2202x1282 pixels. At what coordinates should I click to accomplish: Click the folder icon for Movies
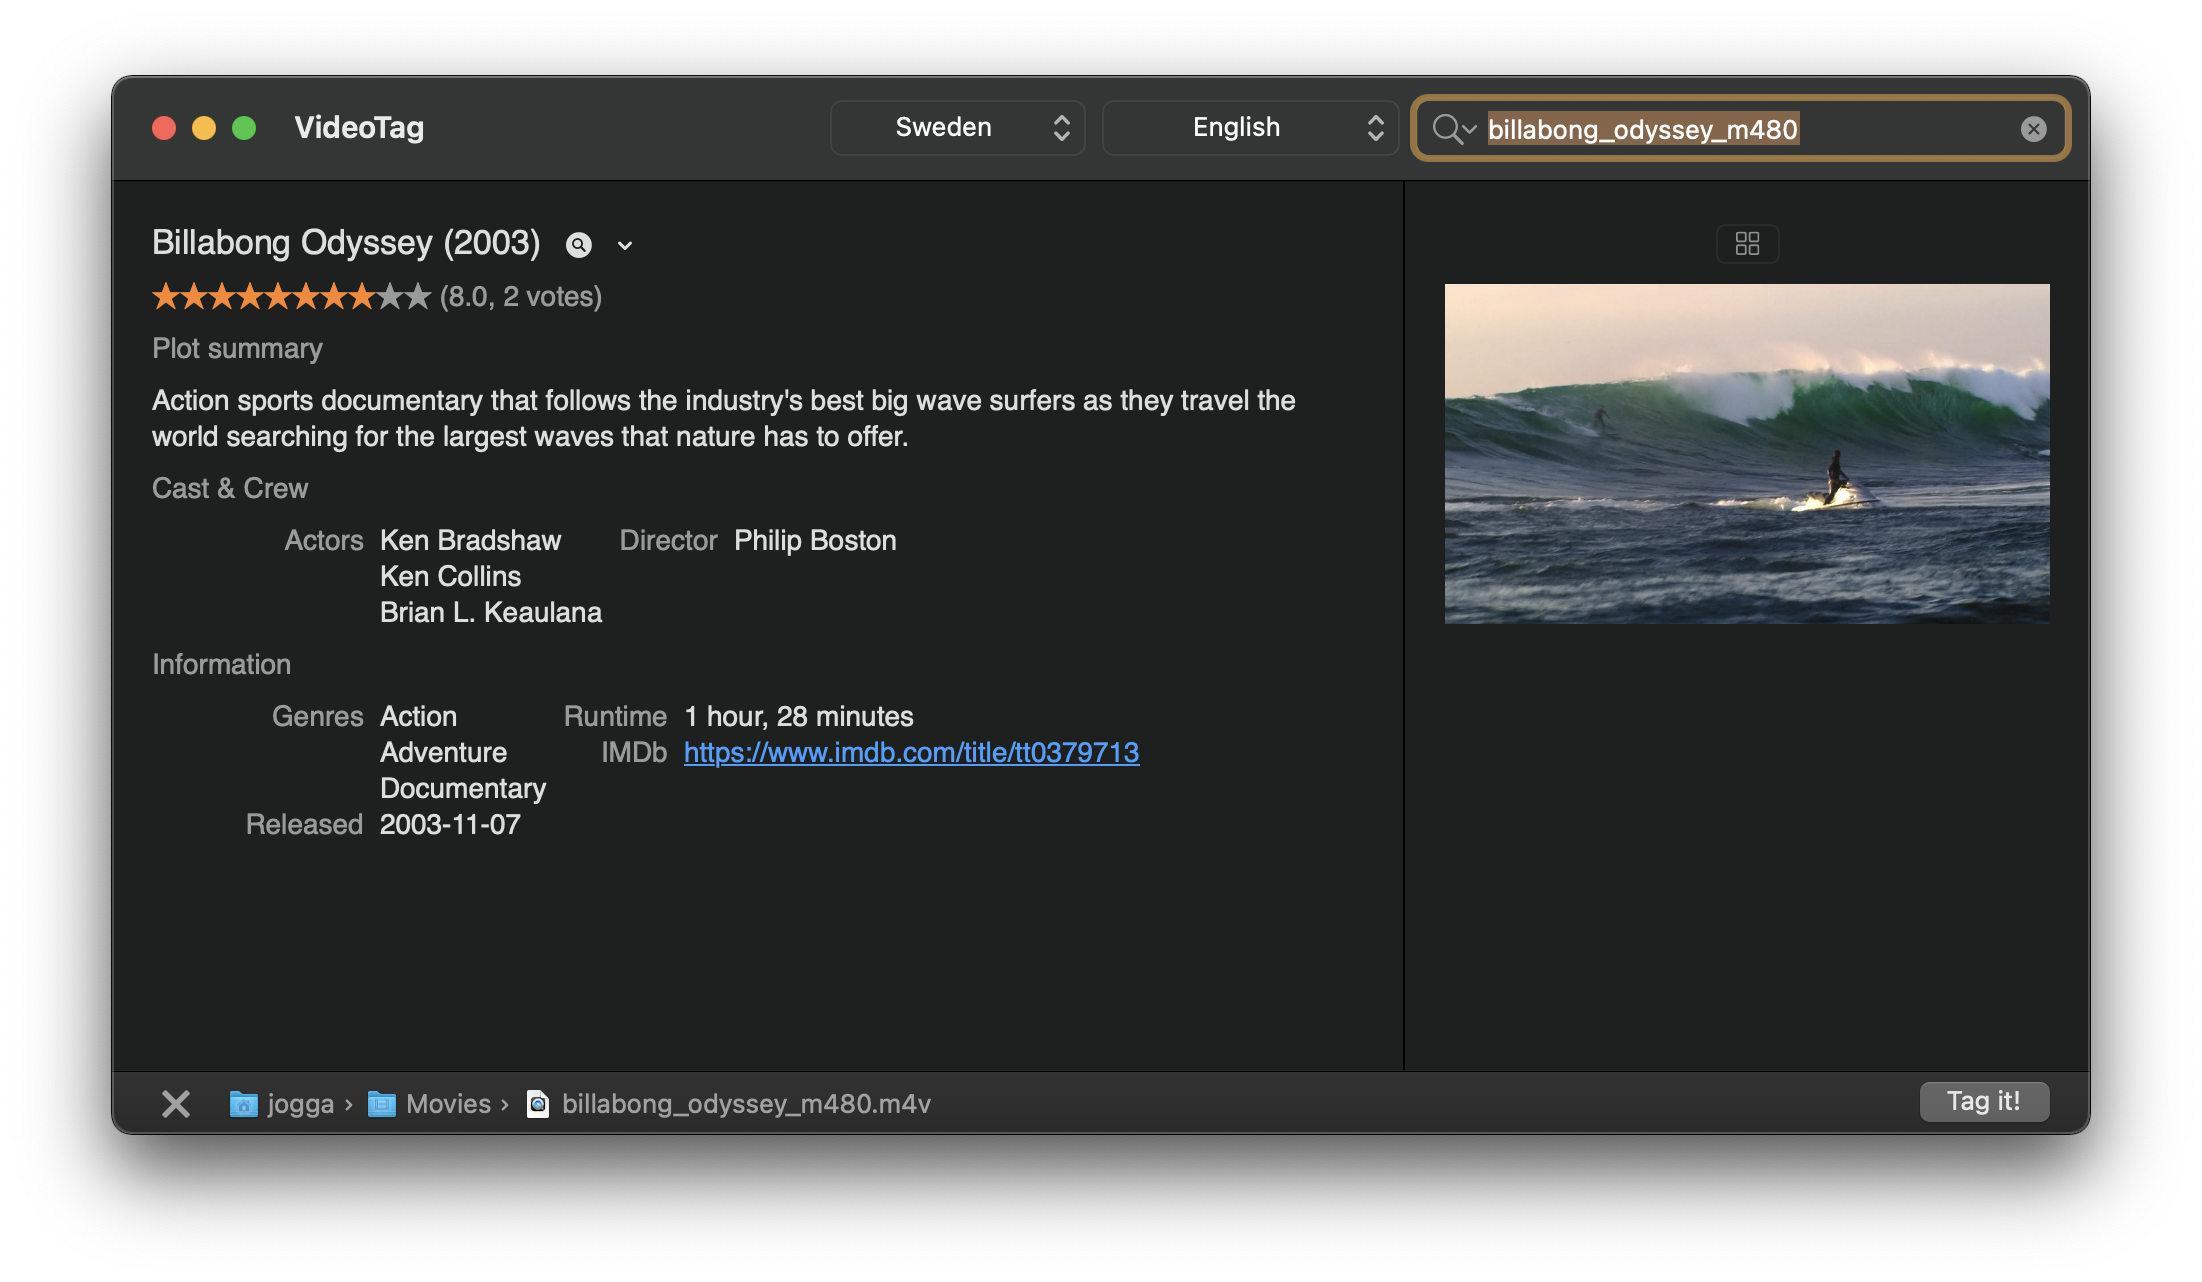pos(380,1100)
